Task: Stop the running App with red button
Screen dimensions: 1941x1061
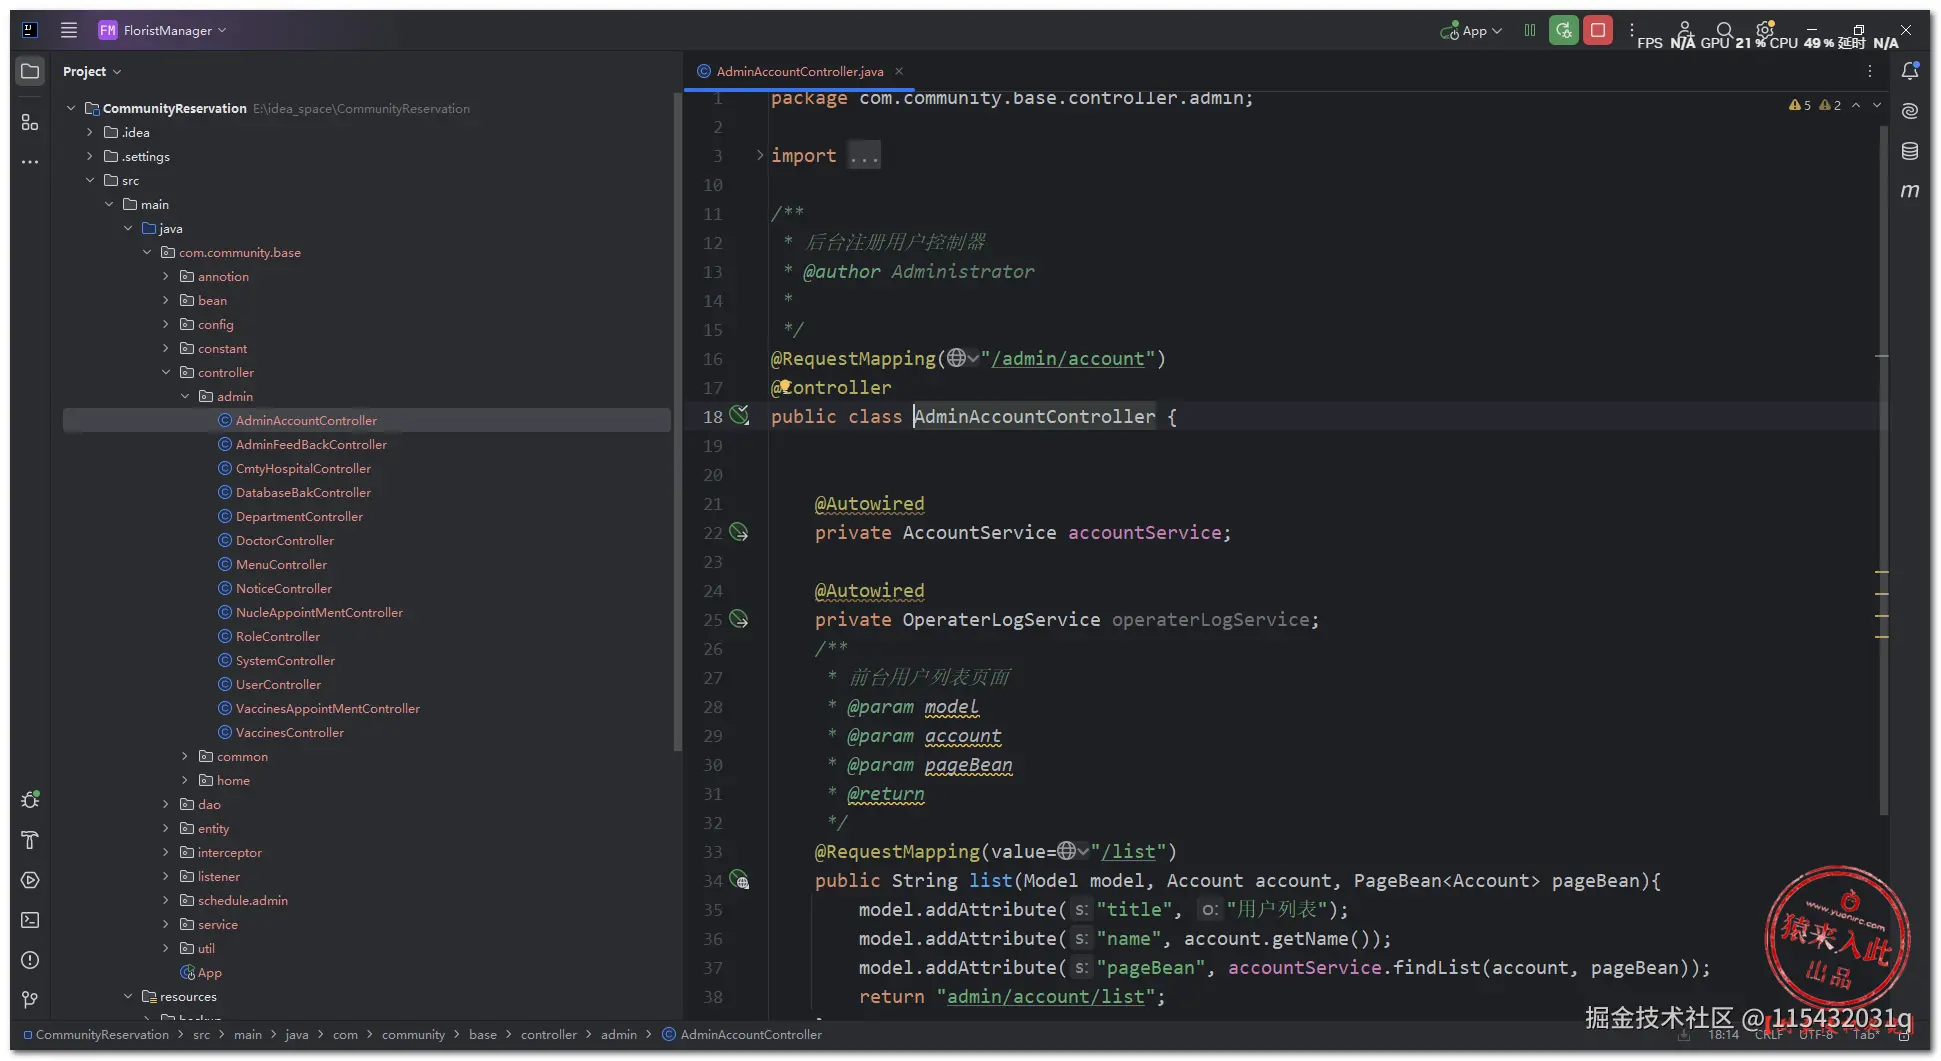Action: 1598,30
